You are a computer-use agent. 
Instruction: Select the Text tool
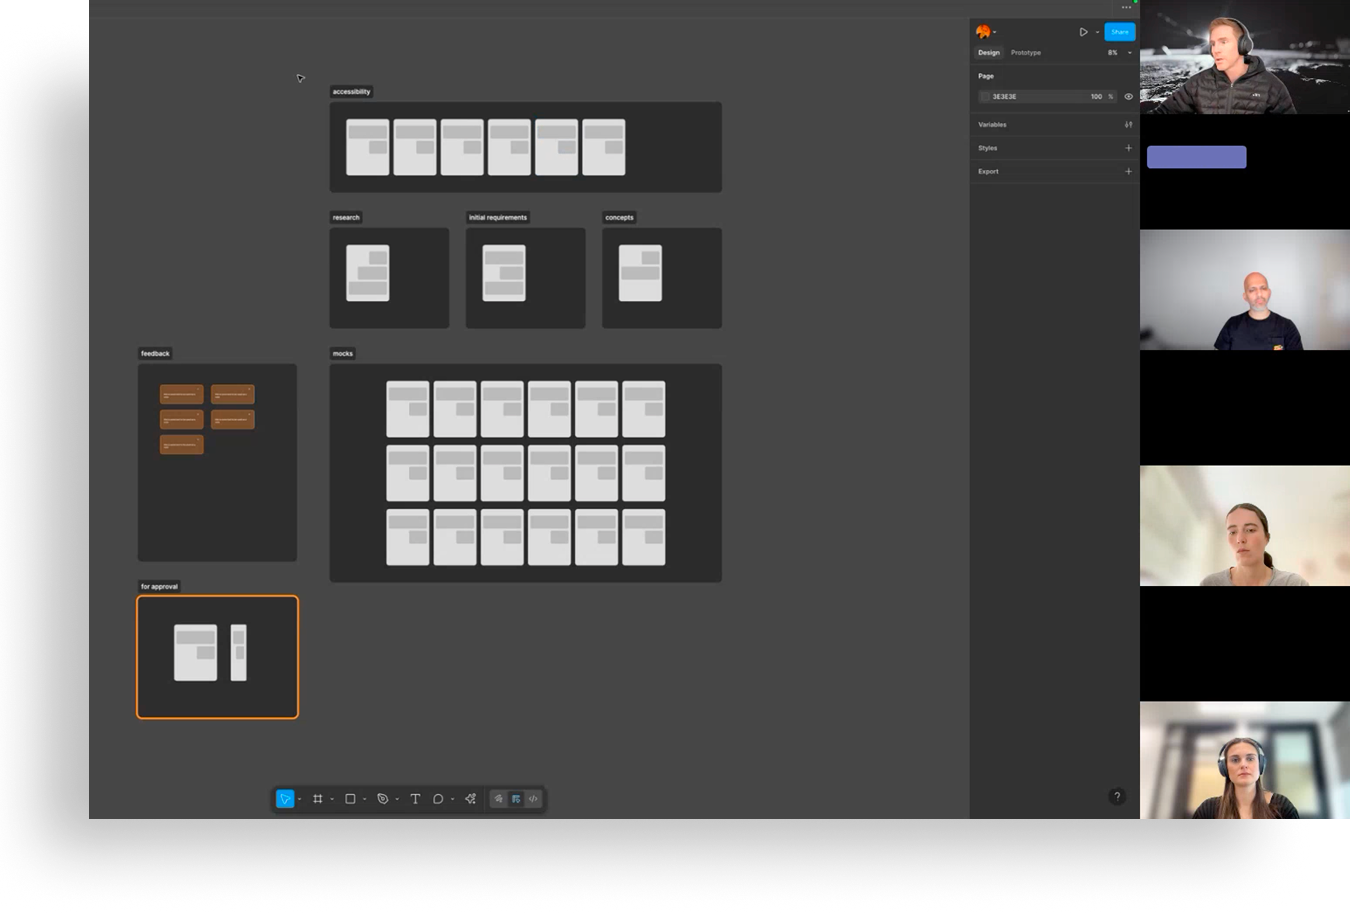[415, 799]
